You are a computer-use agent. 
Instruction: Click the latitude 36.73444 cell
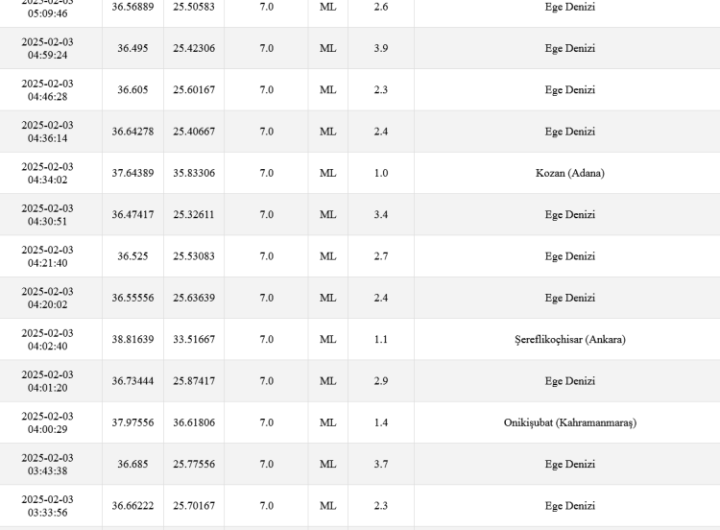(133, 381)
